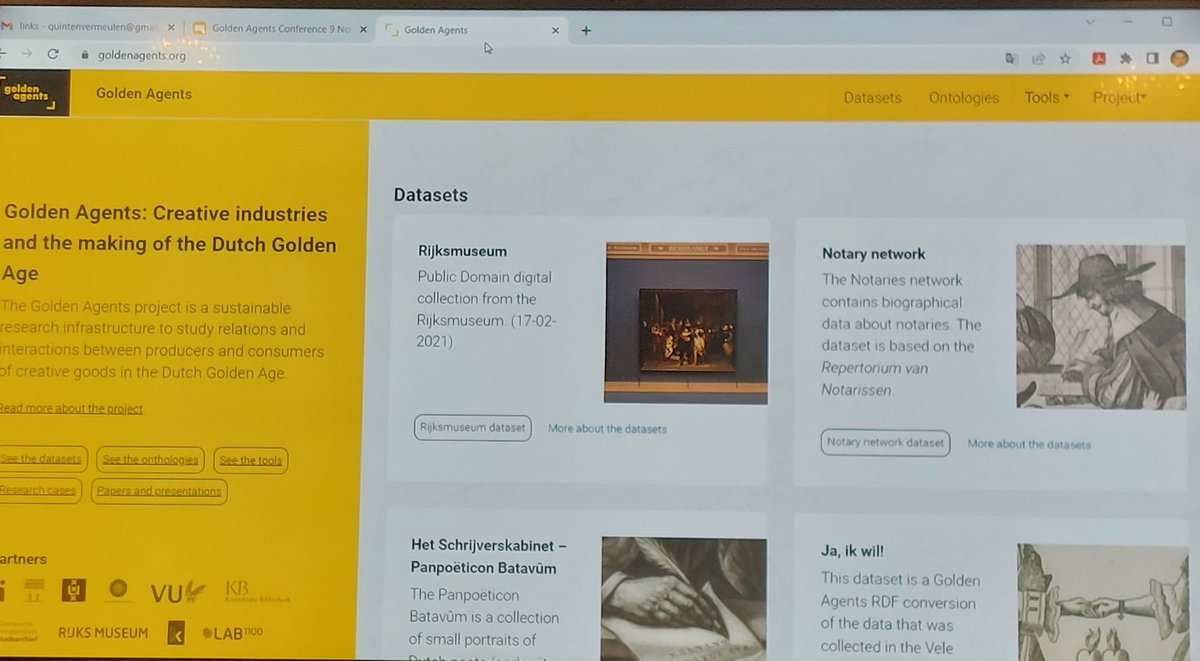Reload the page with the refresh icon
1200x661 pixels.
54,55
